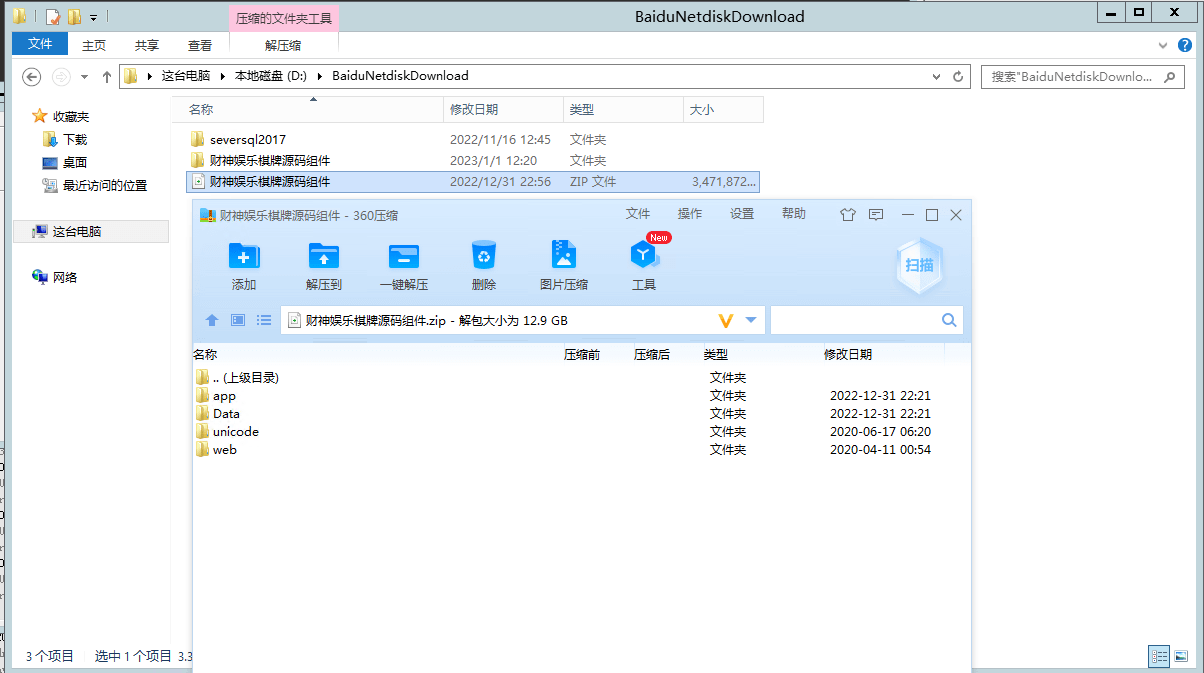Open the Data folder in the archive
Image resolution: width=1204 pixels, height=673 pixels.
tap(226, 414)
